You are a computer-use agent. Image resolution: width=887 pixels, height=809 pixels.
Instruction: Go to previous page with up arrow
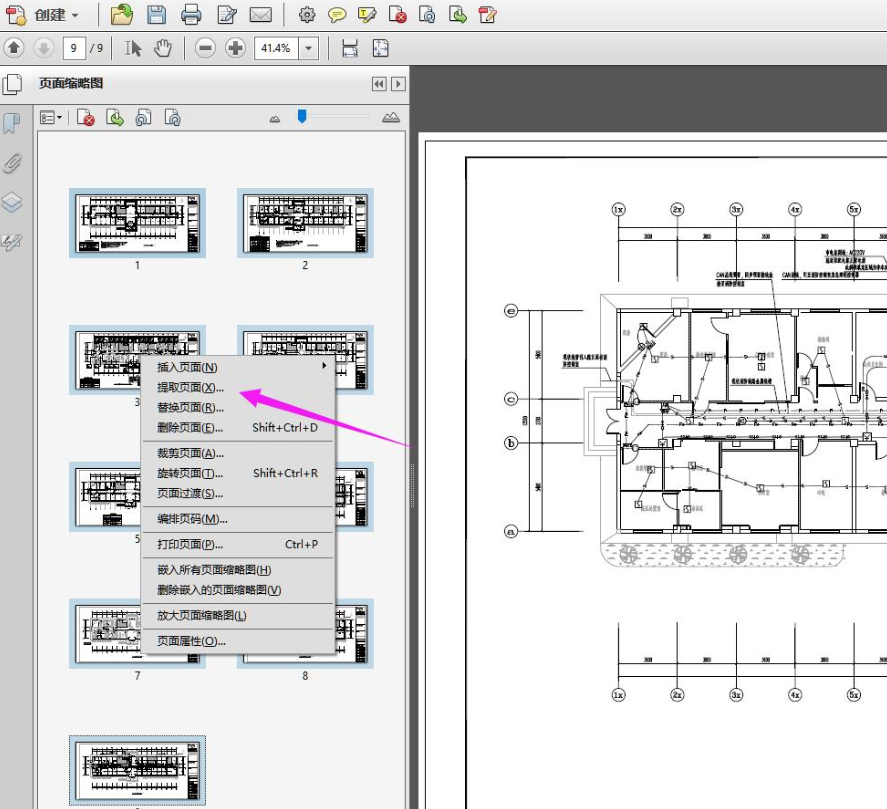tap(14, 48)
